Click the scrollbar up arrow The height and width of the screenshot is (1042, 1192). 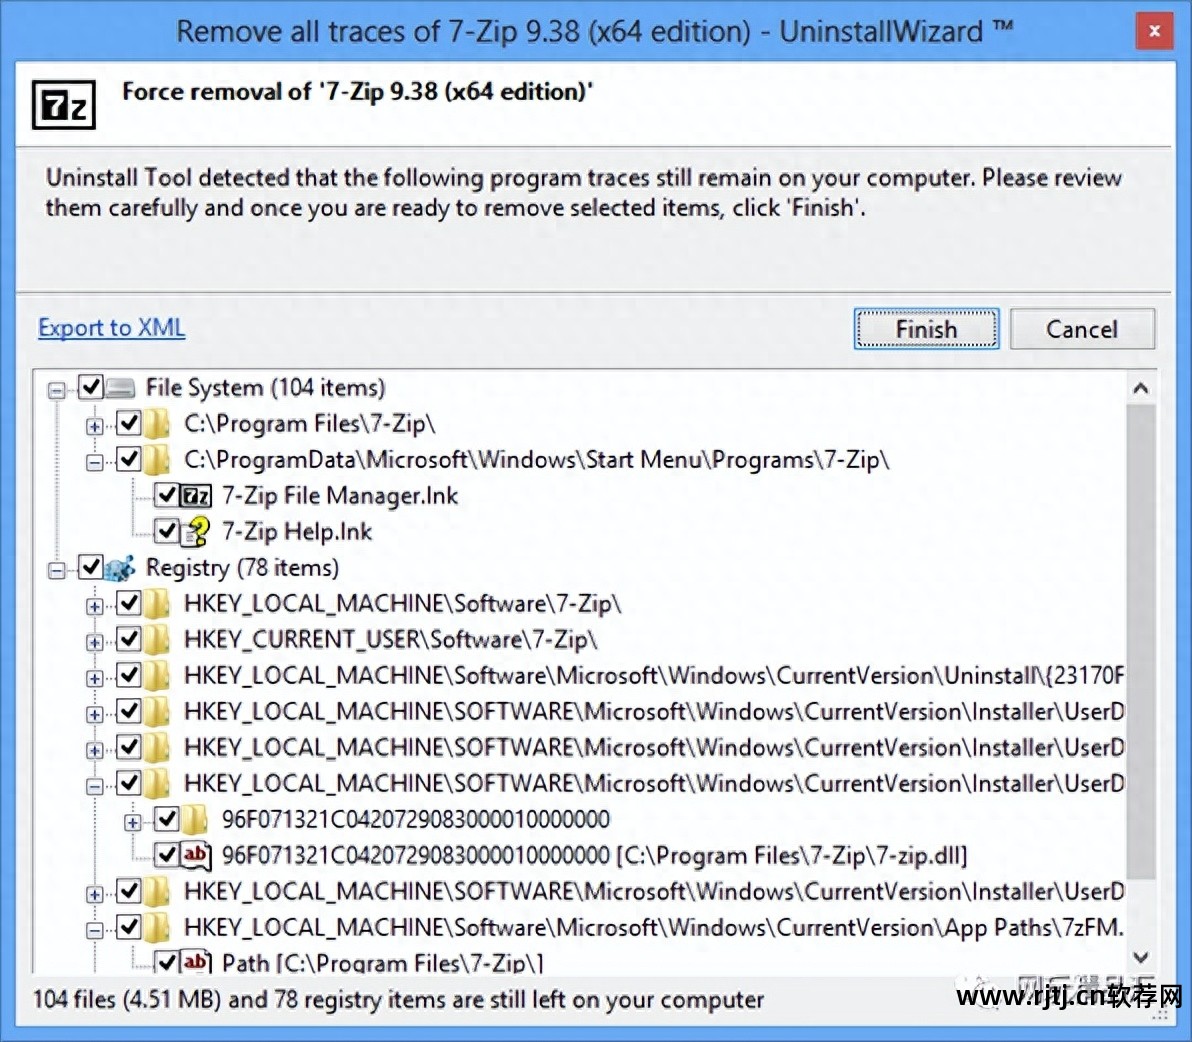(1140, 388)
